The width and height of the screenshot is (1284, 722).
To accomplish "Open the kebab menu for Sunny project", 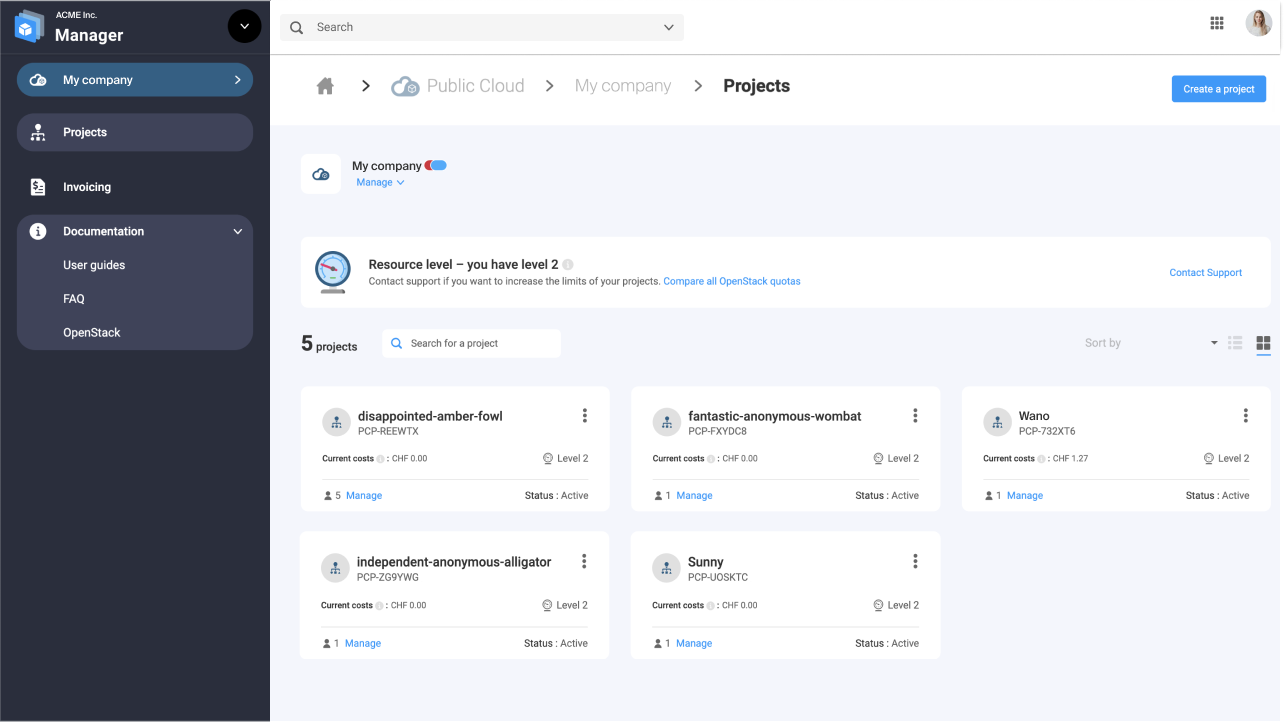I will tap(915, 561).
